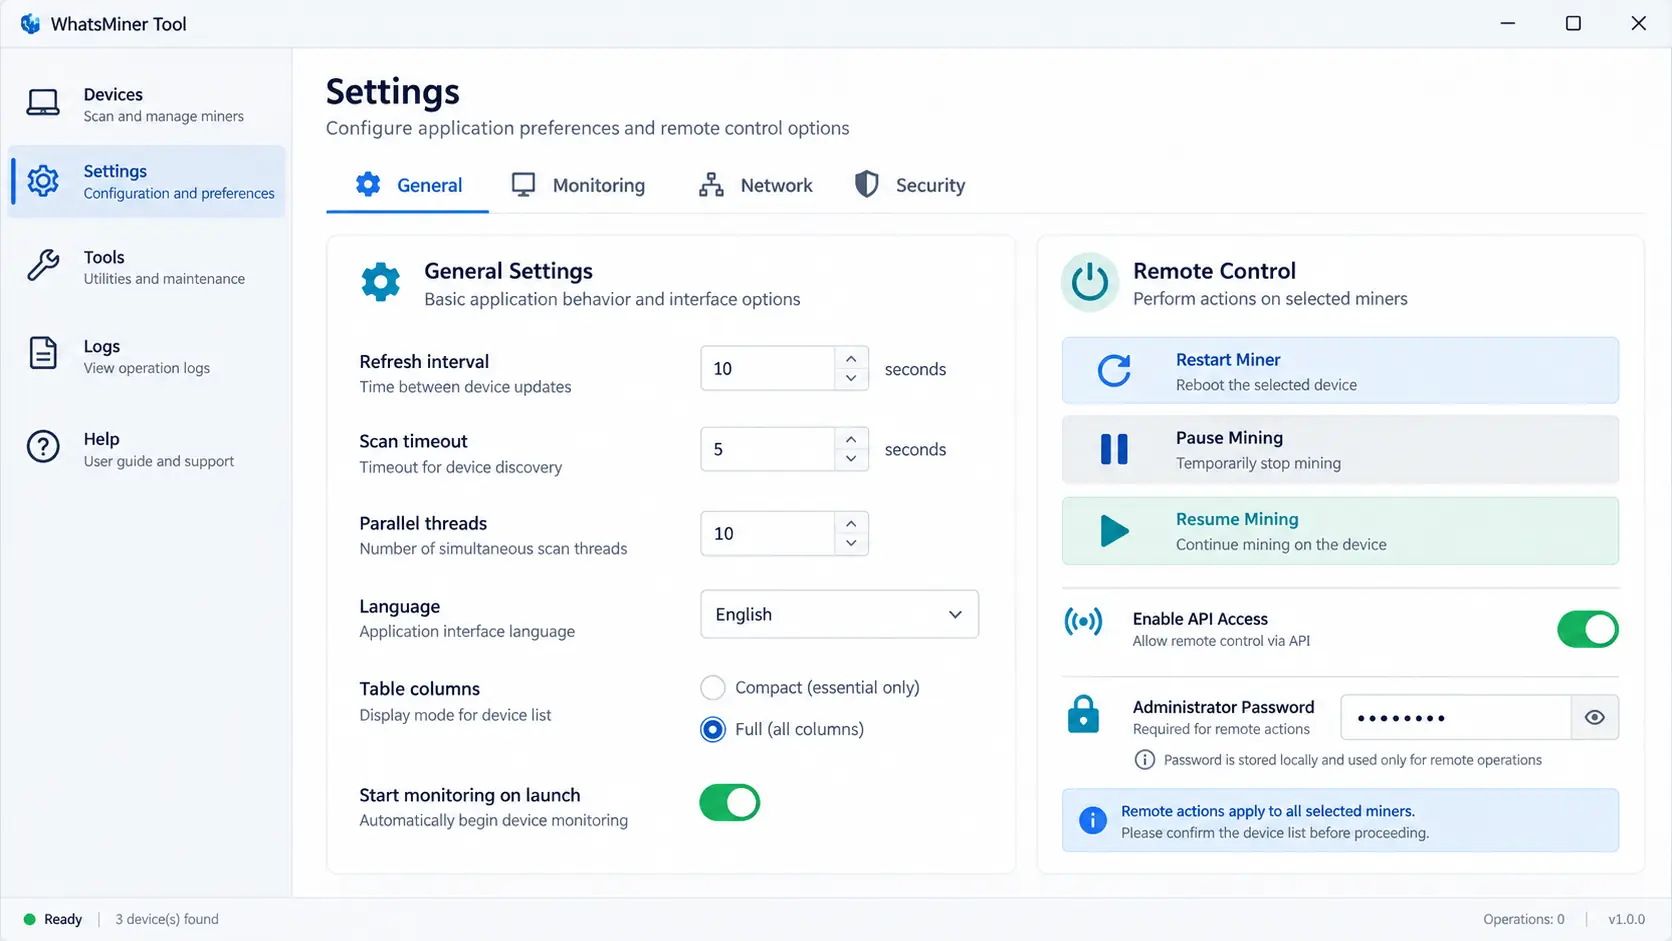Select Compact (essential only) radio button

click(713, 688)
